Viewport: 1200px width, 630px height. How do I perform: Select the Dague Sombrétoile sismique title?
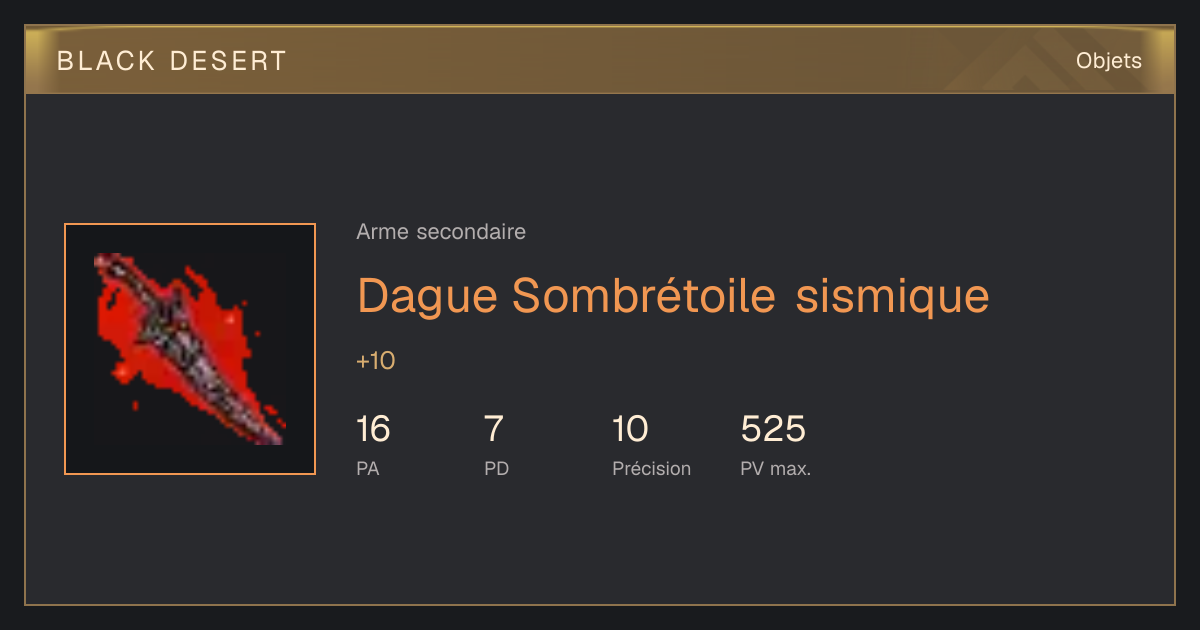click(x=673, y=296)
